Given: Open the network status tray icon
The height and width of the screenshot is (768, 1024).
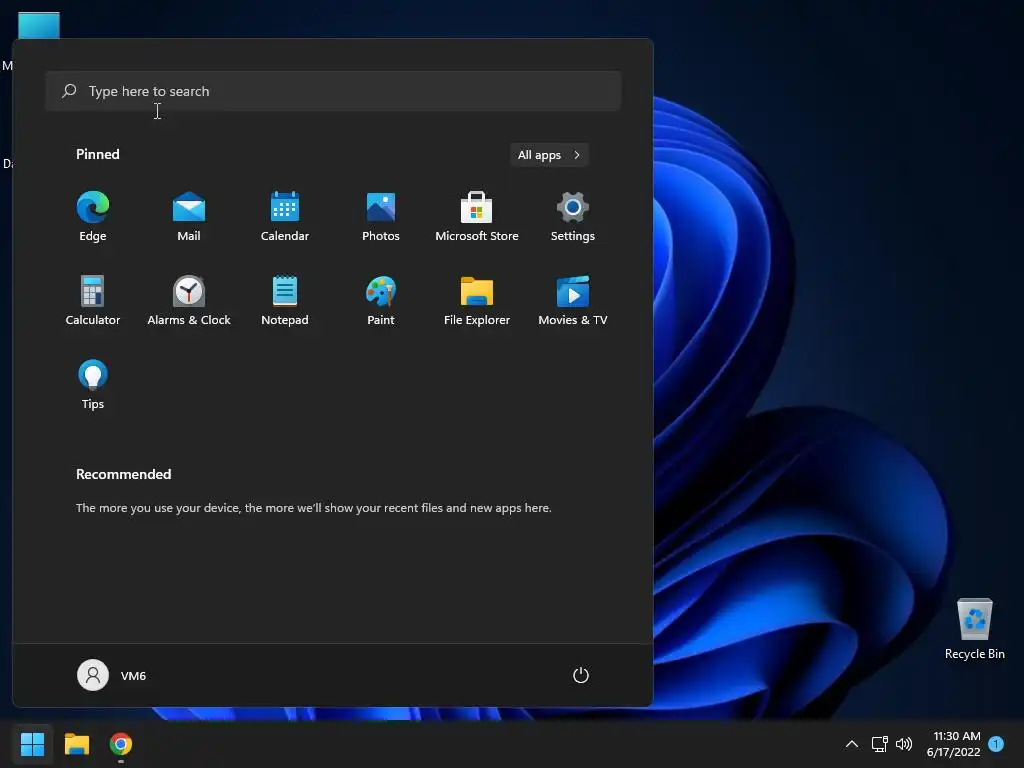Looking at the screenshot, I should [x=879, y=744].
